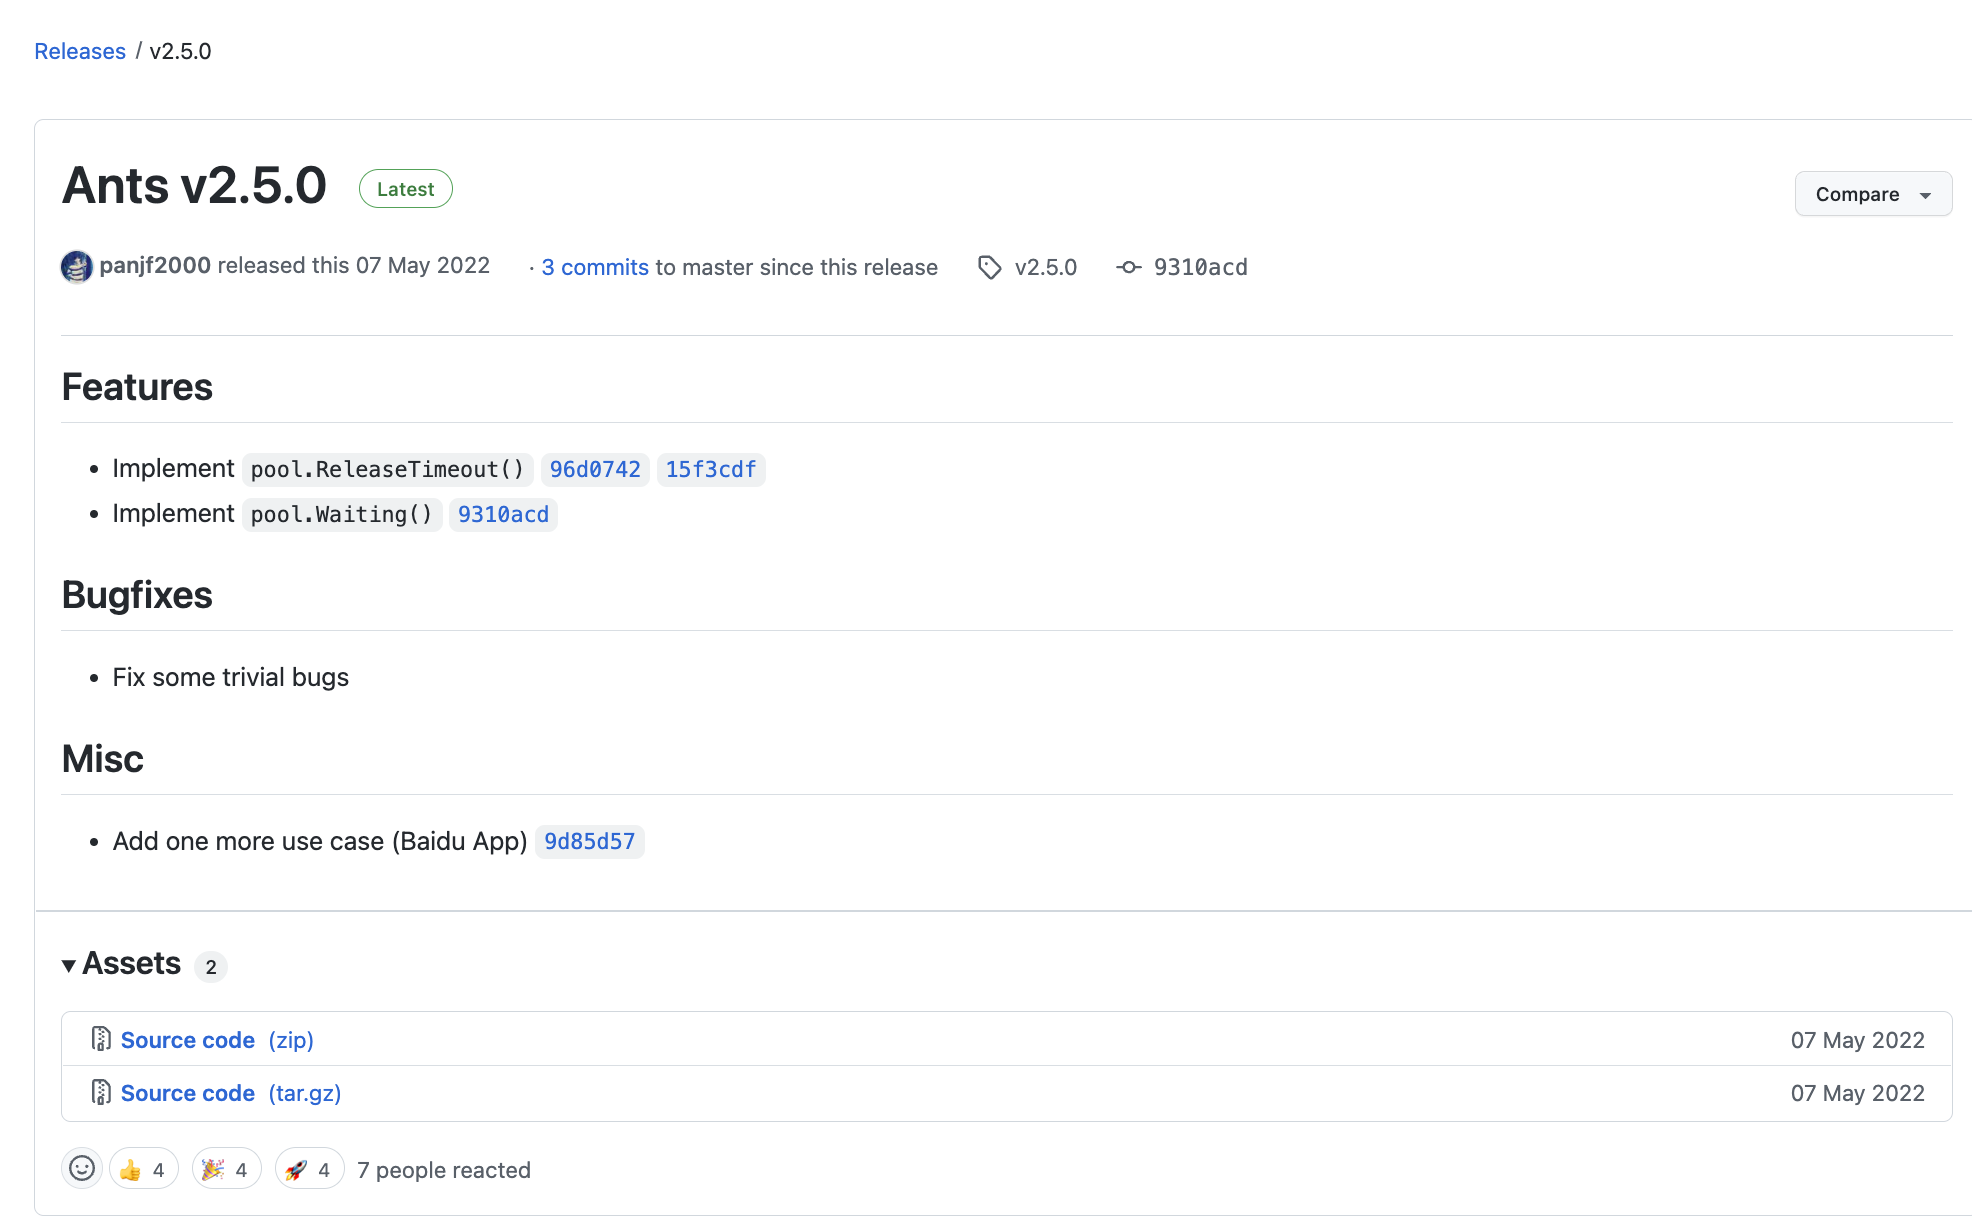Open commit 96d0742
The width and height of the screenshot is (1972, 1220).
(595, 469)
